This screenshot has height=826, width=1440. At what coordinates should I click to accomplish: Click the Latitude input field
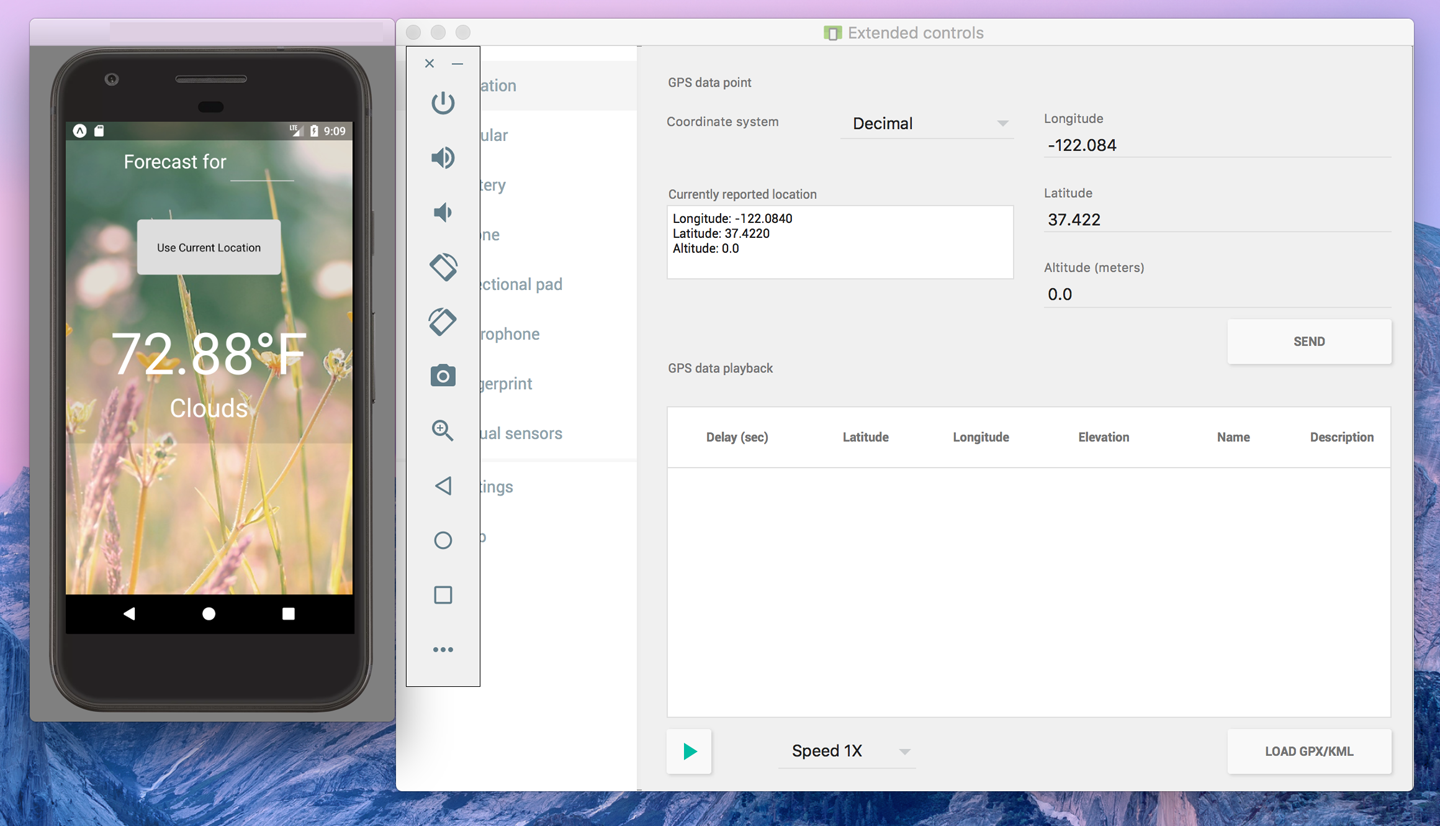(x=1216, y=220)
